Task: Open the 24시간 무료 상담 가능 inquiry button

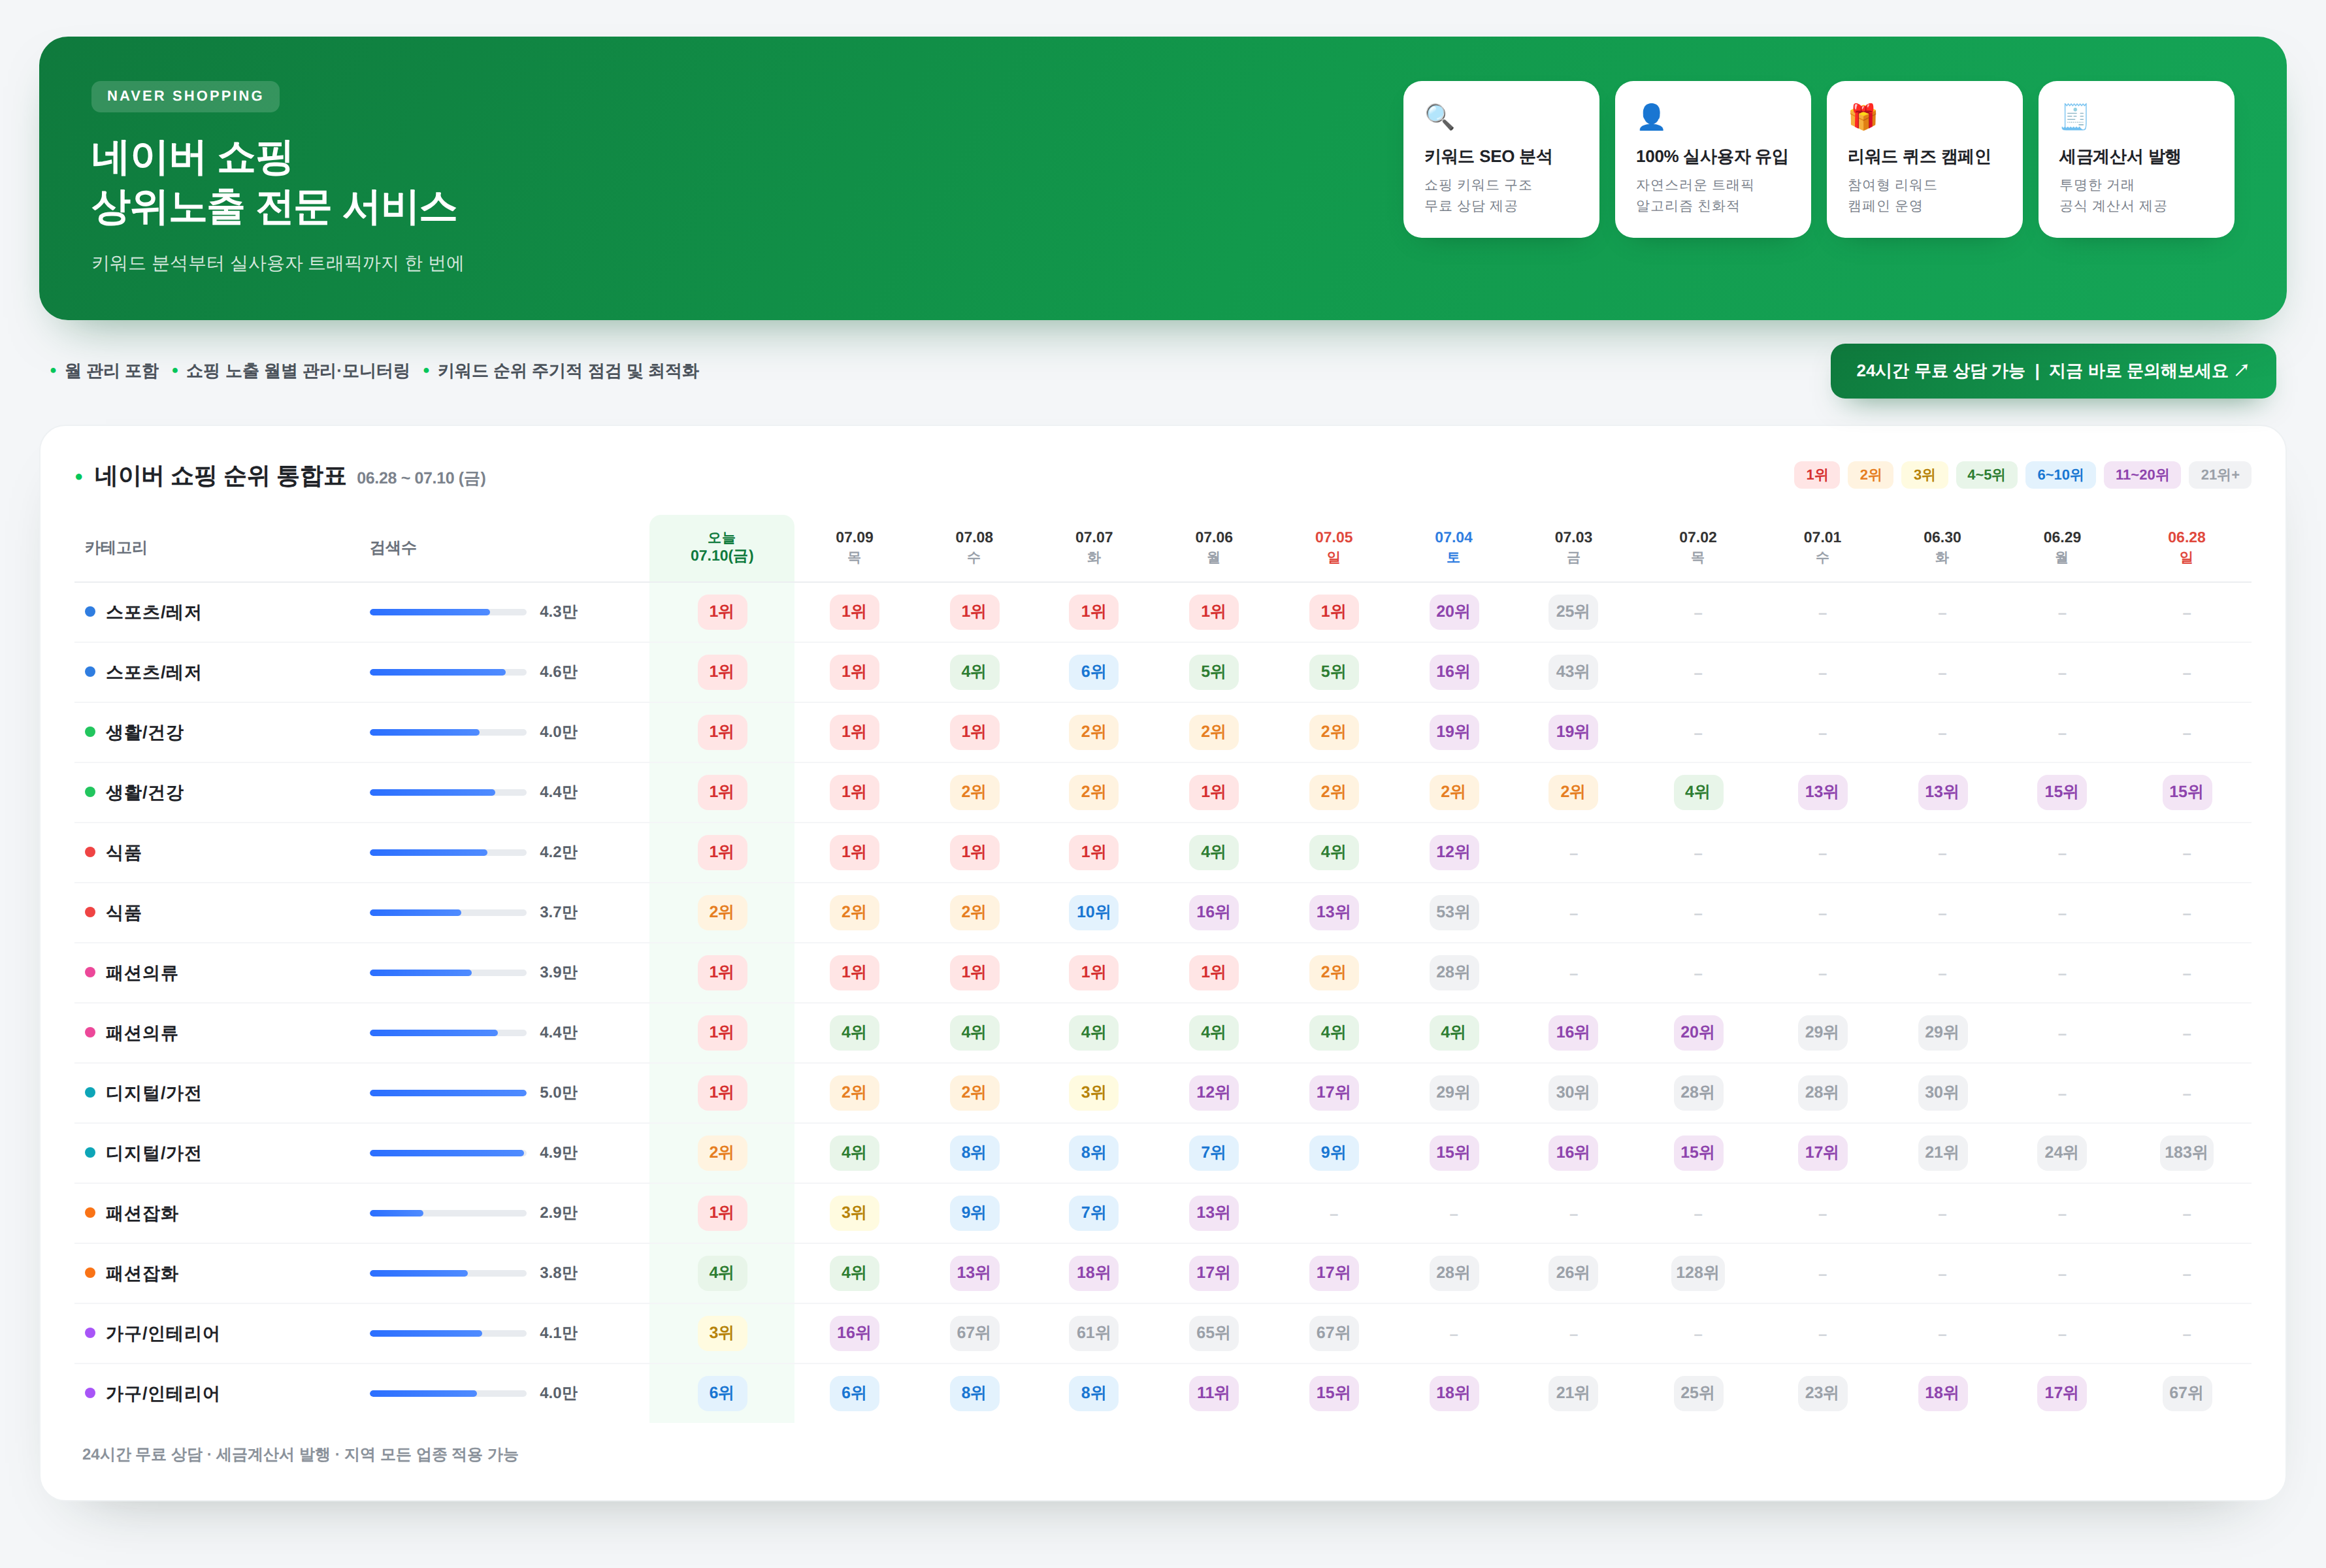Action: [x=2052, y=371]
